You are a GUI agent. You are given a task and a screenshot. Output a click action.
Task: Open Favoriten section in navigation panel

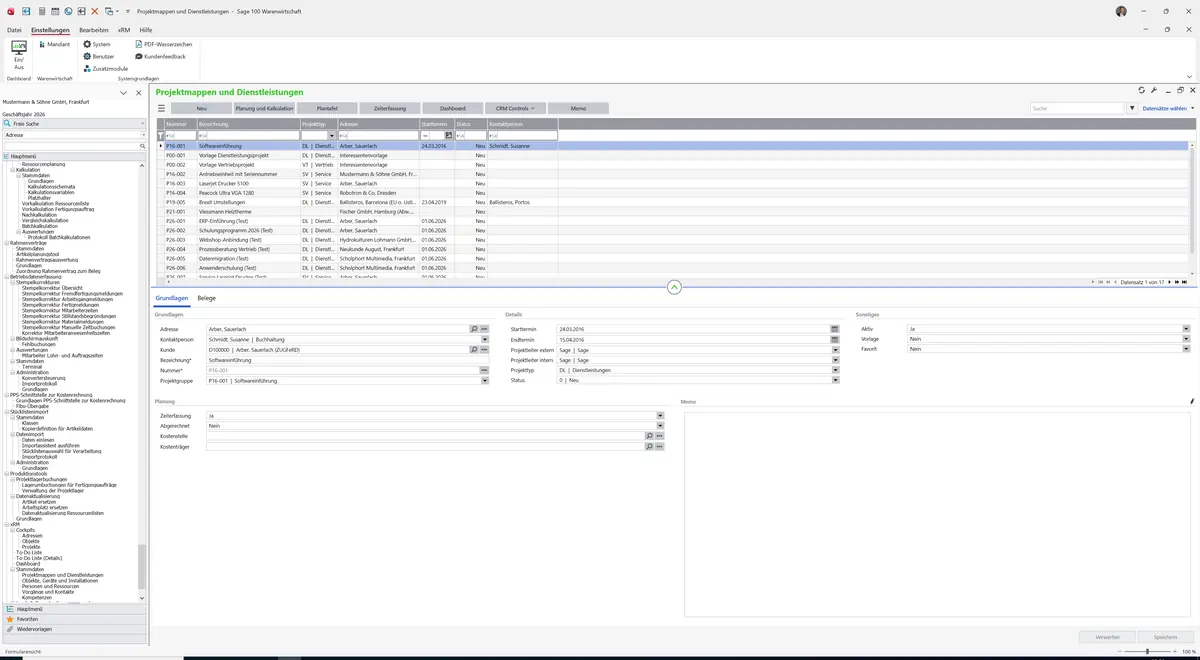pos(73,619)
